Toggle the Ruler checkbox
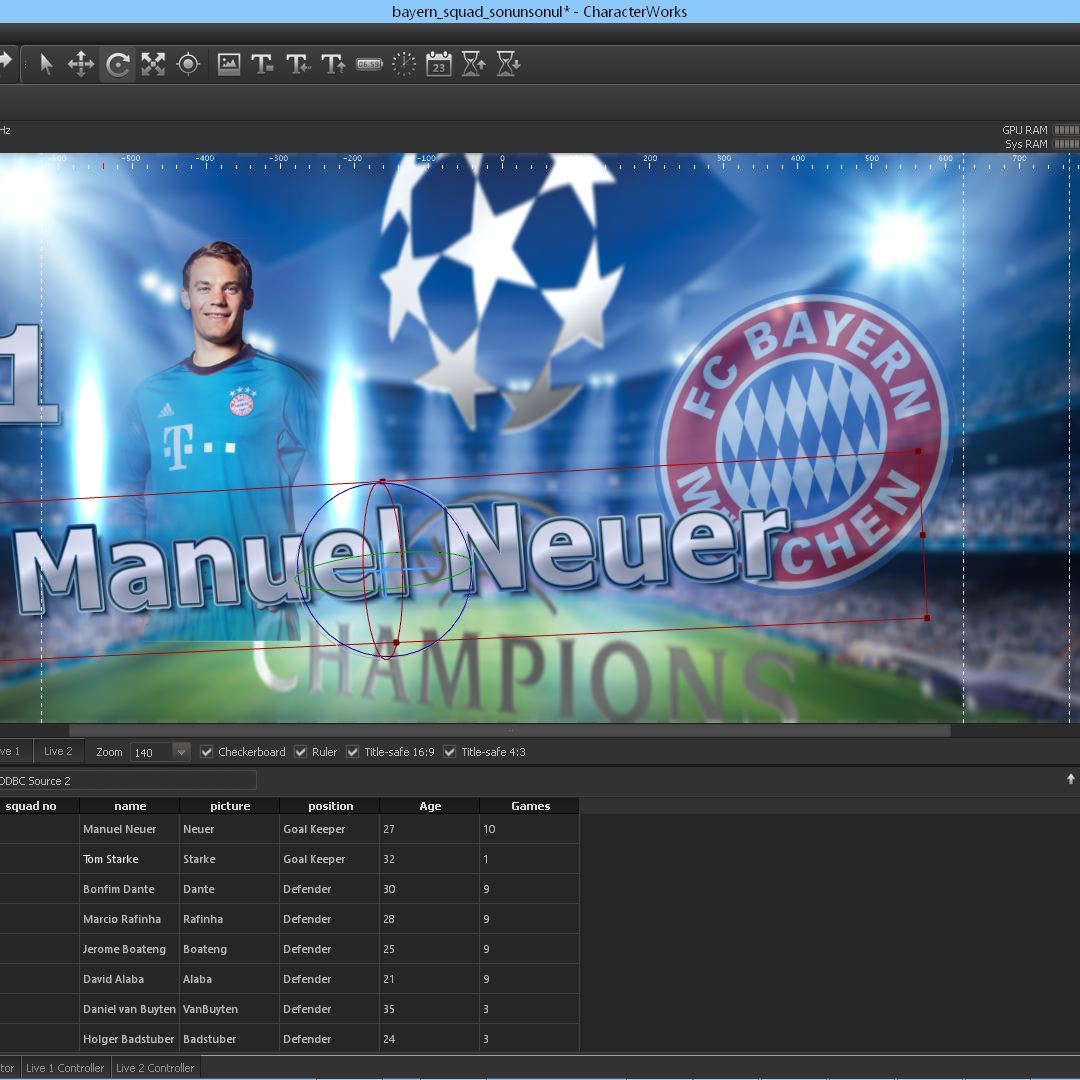This screenshot has height=1080, width=1080. 300,752
